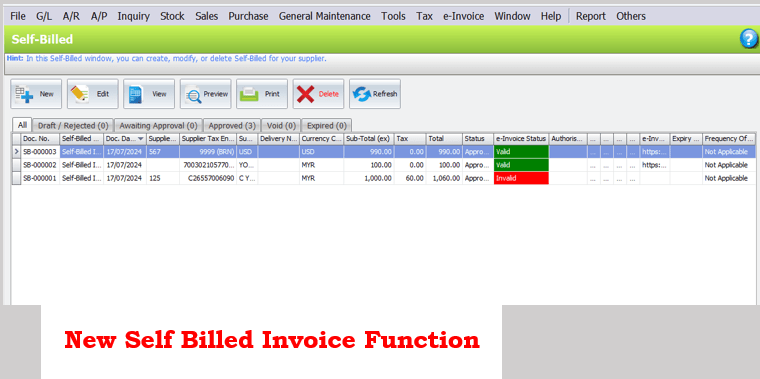Click the 1,060.00 total cell
Screen dimensions: 760x379
click(x=444, y=178)
